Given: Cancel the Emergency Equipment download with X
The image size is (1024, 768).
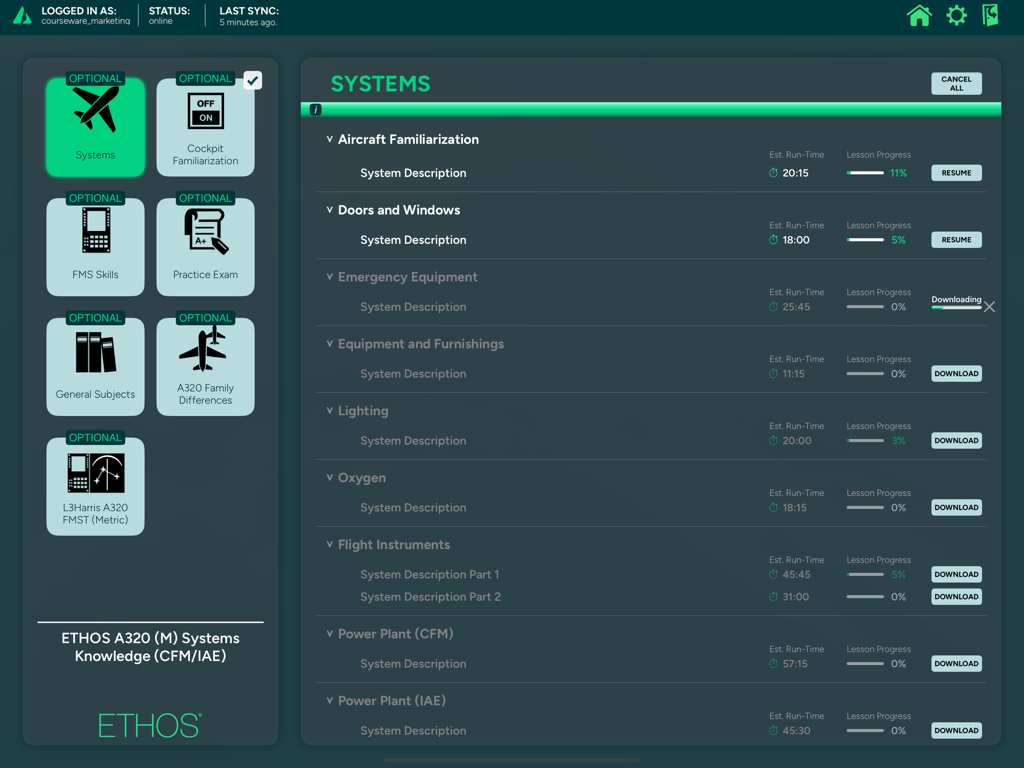Looking at the screenshot, I should 989,307.
